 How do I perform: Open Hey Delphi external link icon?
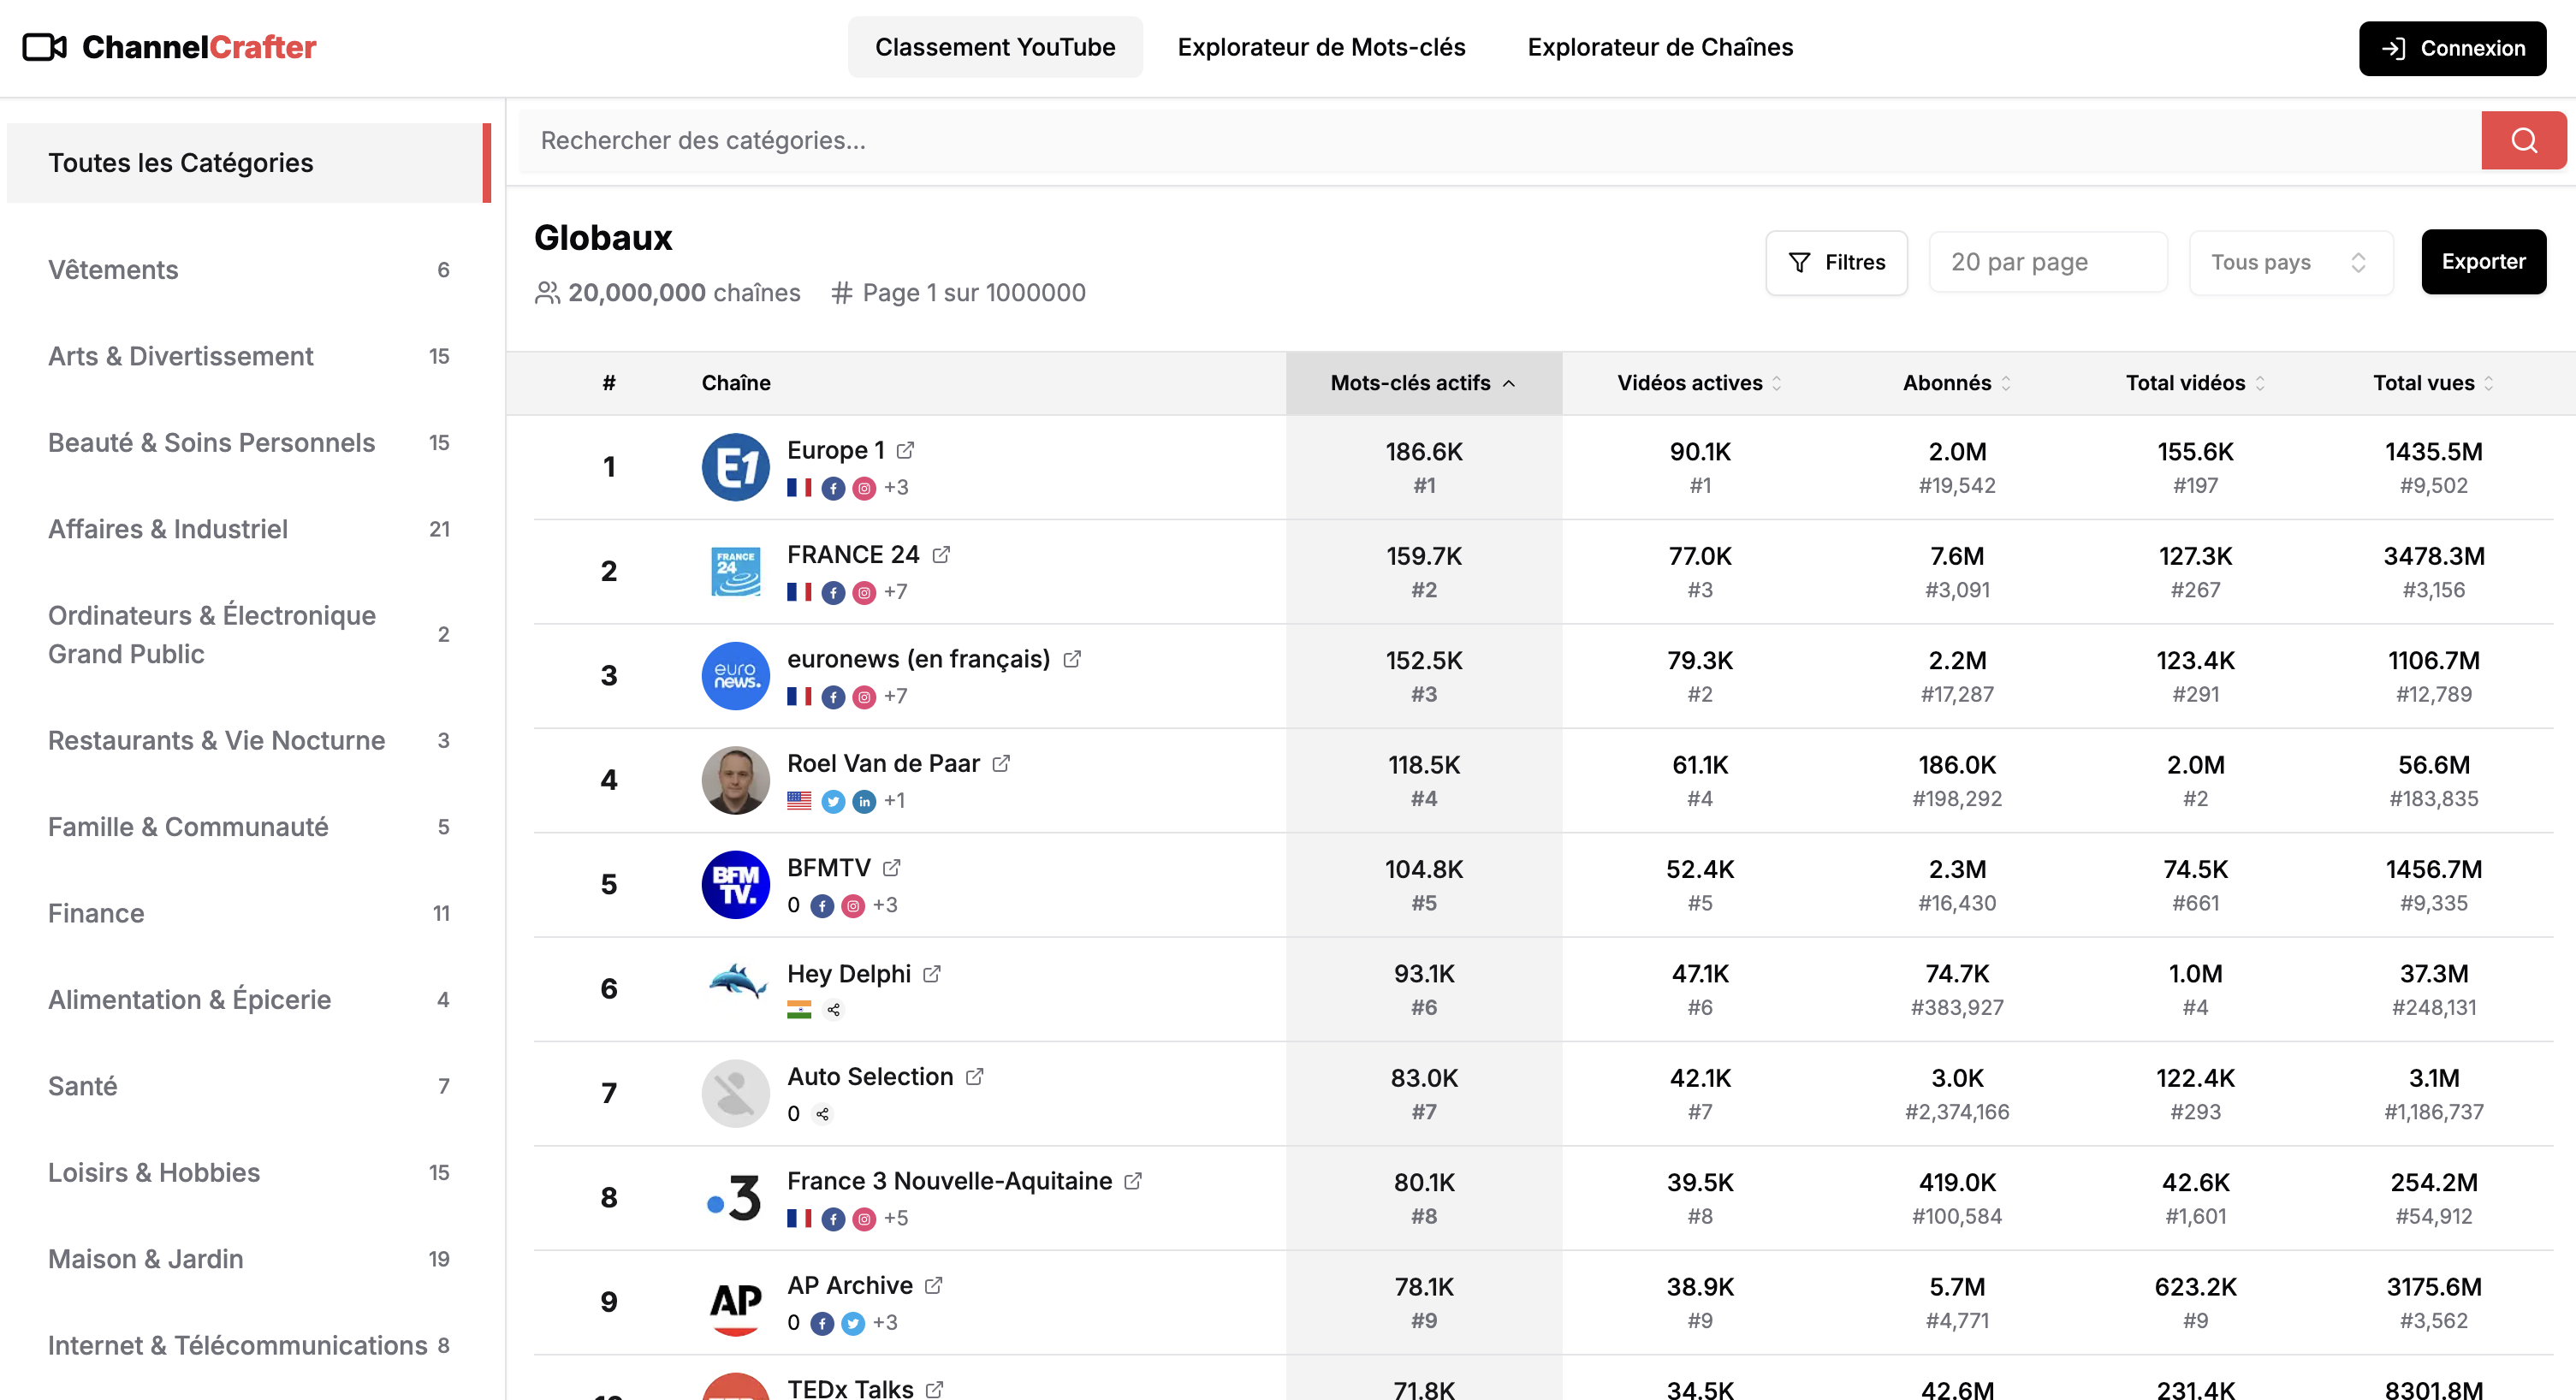pos(932,973)
